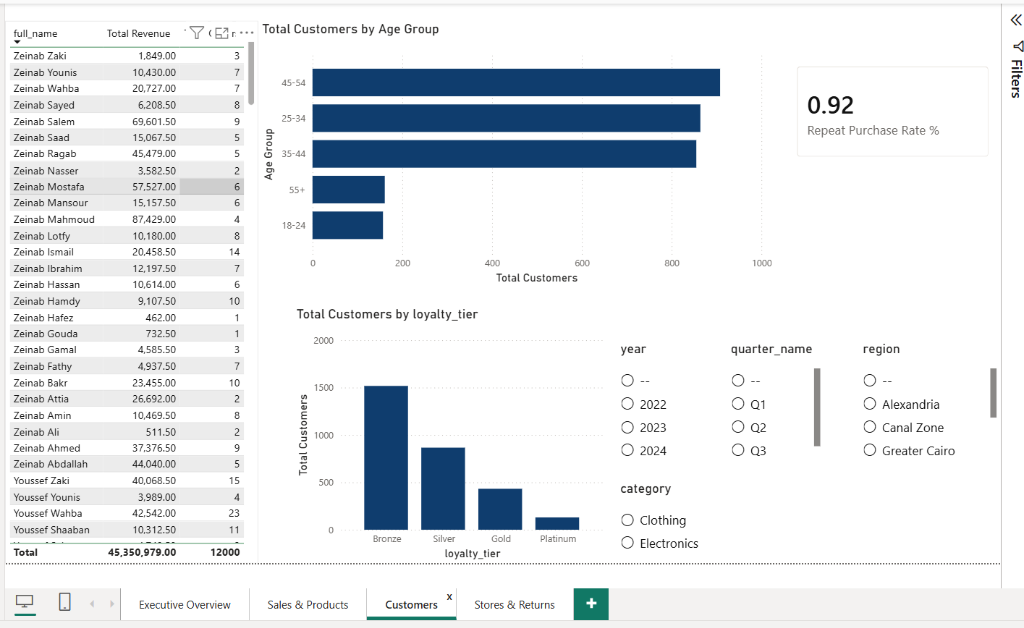Image resolution: width=1024 pixels, height=628 pixels.
Task: Select the Zeinab Mahmoud row name
Action: pos(54,219)
